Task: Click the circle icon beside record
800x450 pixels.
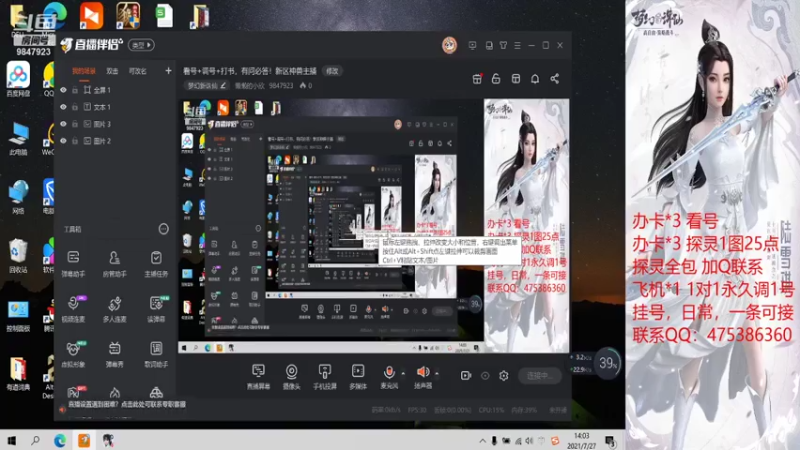Action: [x=485, y=376]
